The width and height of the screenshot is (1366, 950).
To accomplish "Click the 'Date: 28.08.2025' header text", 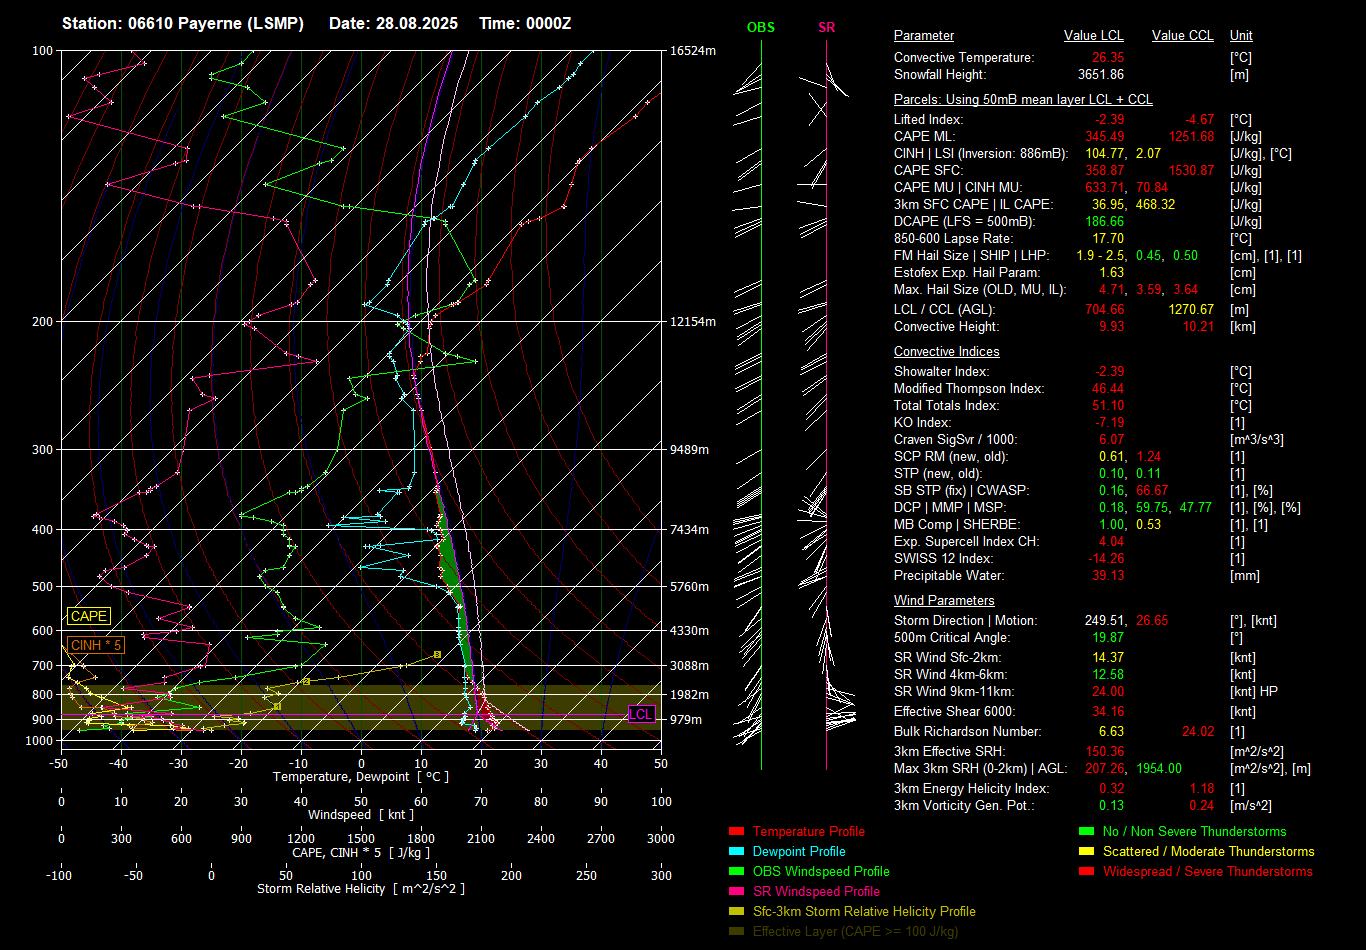I will pos(393,23).
